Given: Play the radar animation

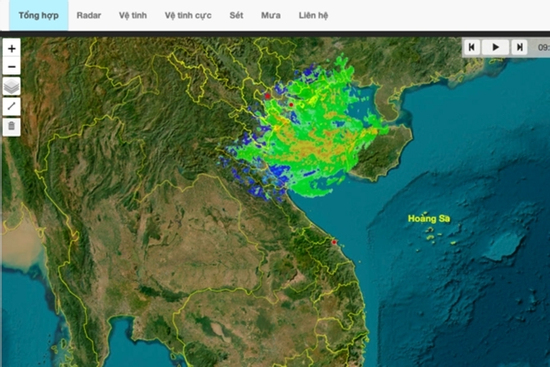Looking at the screenshot, I should tap(496, 47).
